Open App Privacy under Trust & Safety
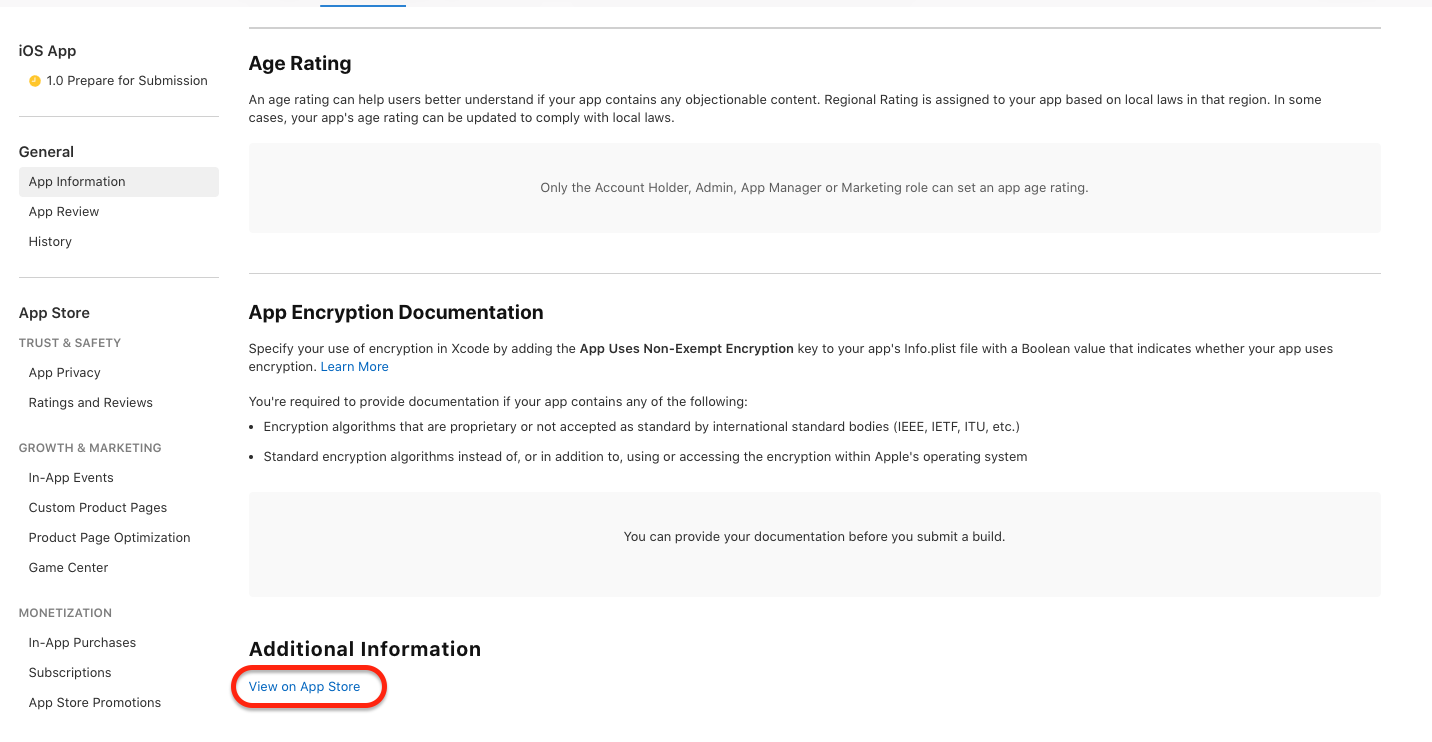Screen dimensions: 1432x742 point(64,372)
